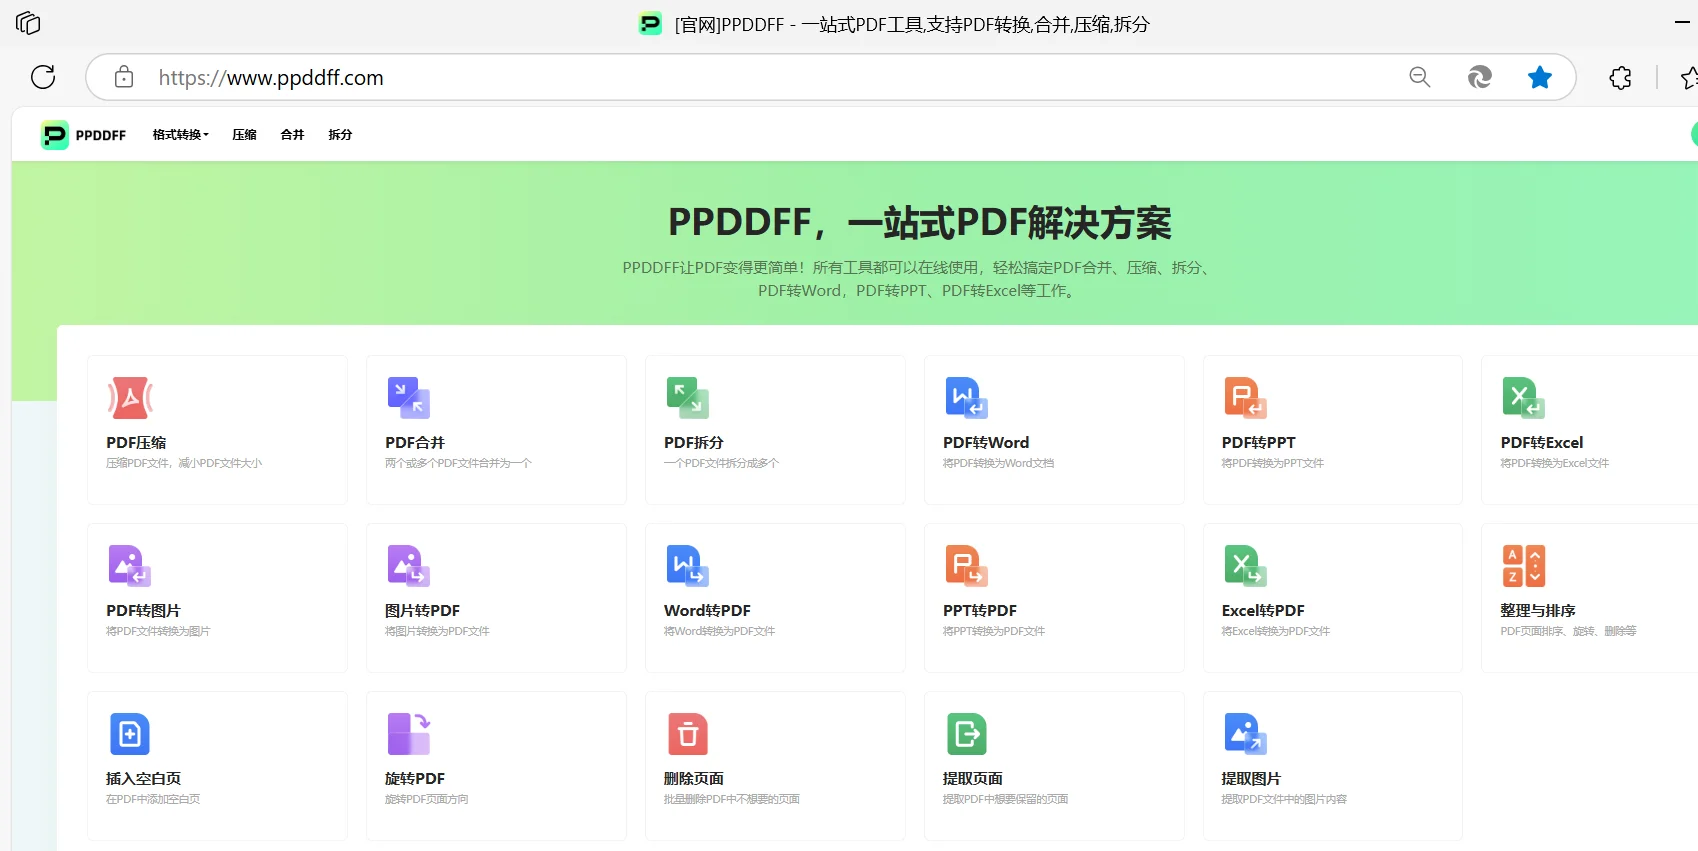1698x851 pixels.
Task: Click the 旋转PDF rotate icon
Action: 408,734
